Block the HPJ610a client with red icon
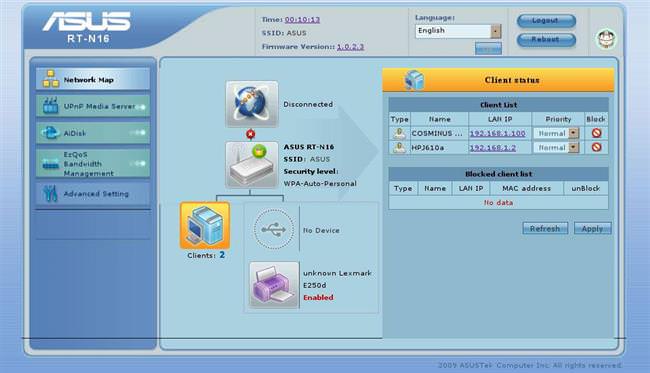This screenshot has width=650, height=373. pyautogui.click(x=596, y=147)
